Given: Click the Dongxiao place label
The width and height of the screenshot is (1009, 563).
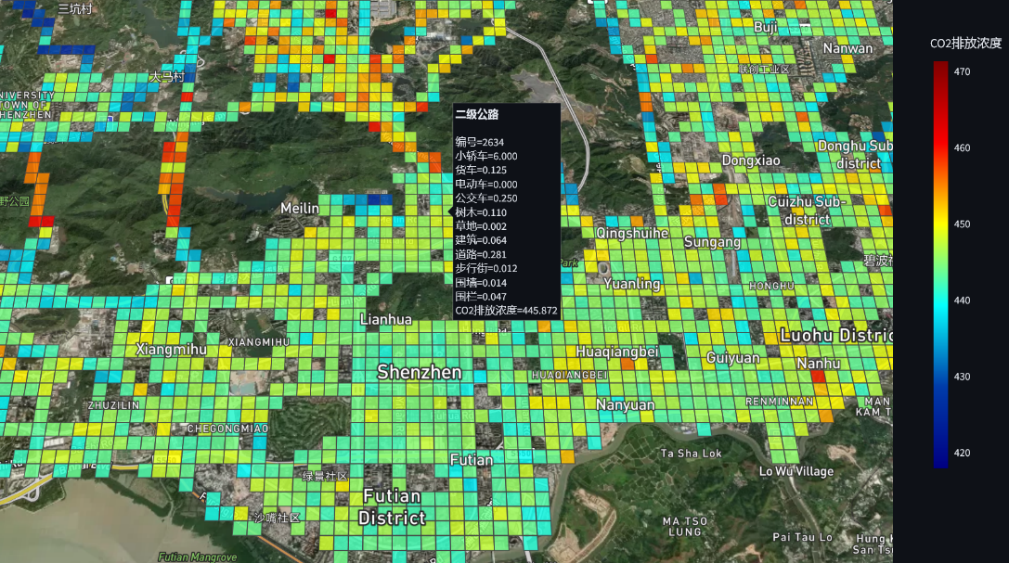Looking at the screenshot, I should 751,160.
